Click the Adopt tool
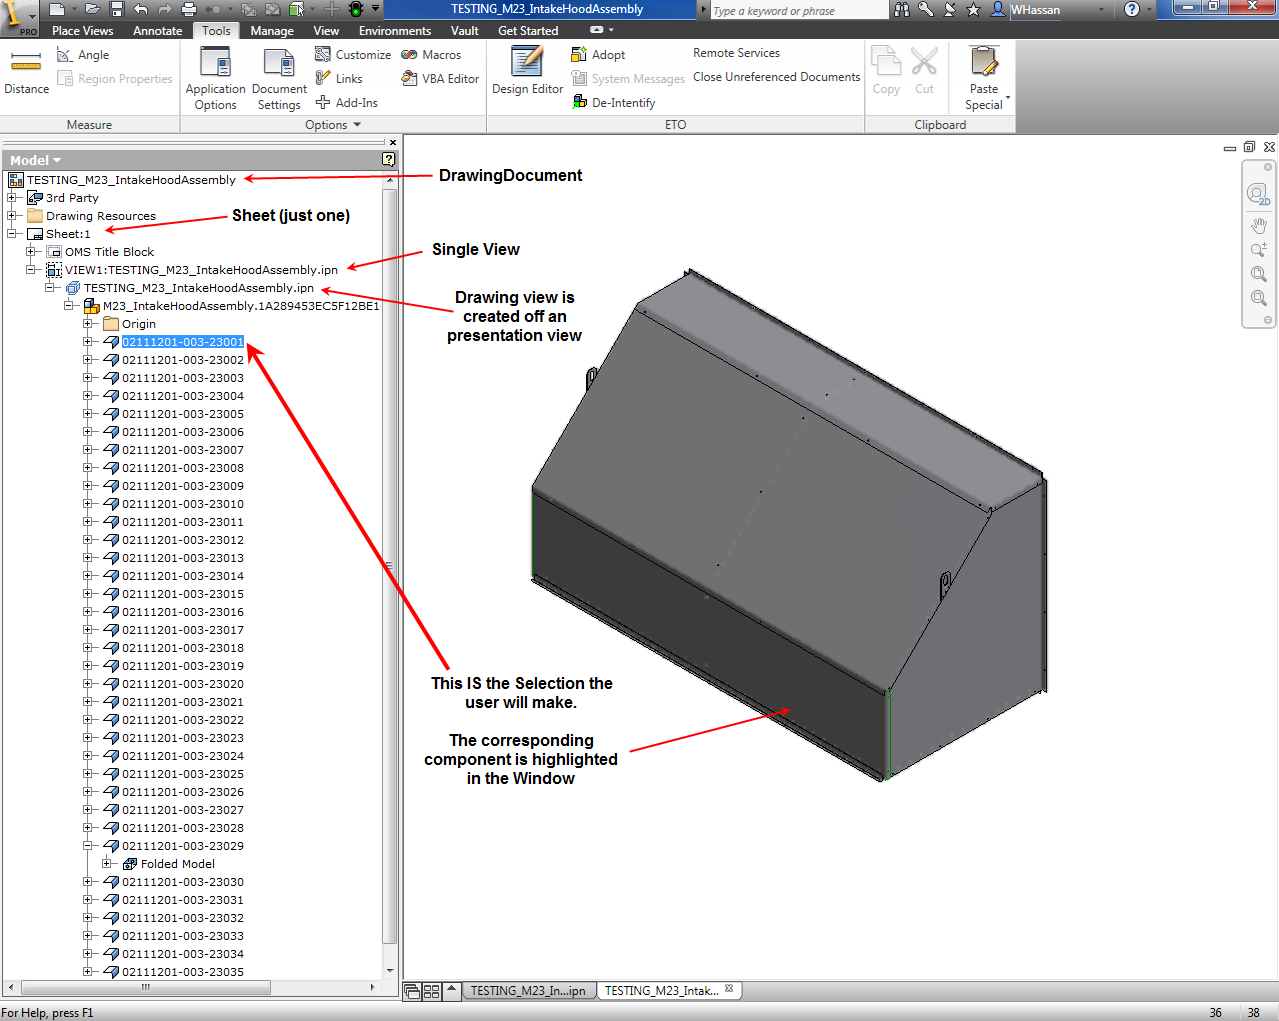Screen dimensions: 1279x1021 [x=598, y=55]
